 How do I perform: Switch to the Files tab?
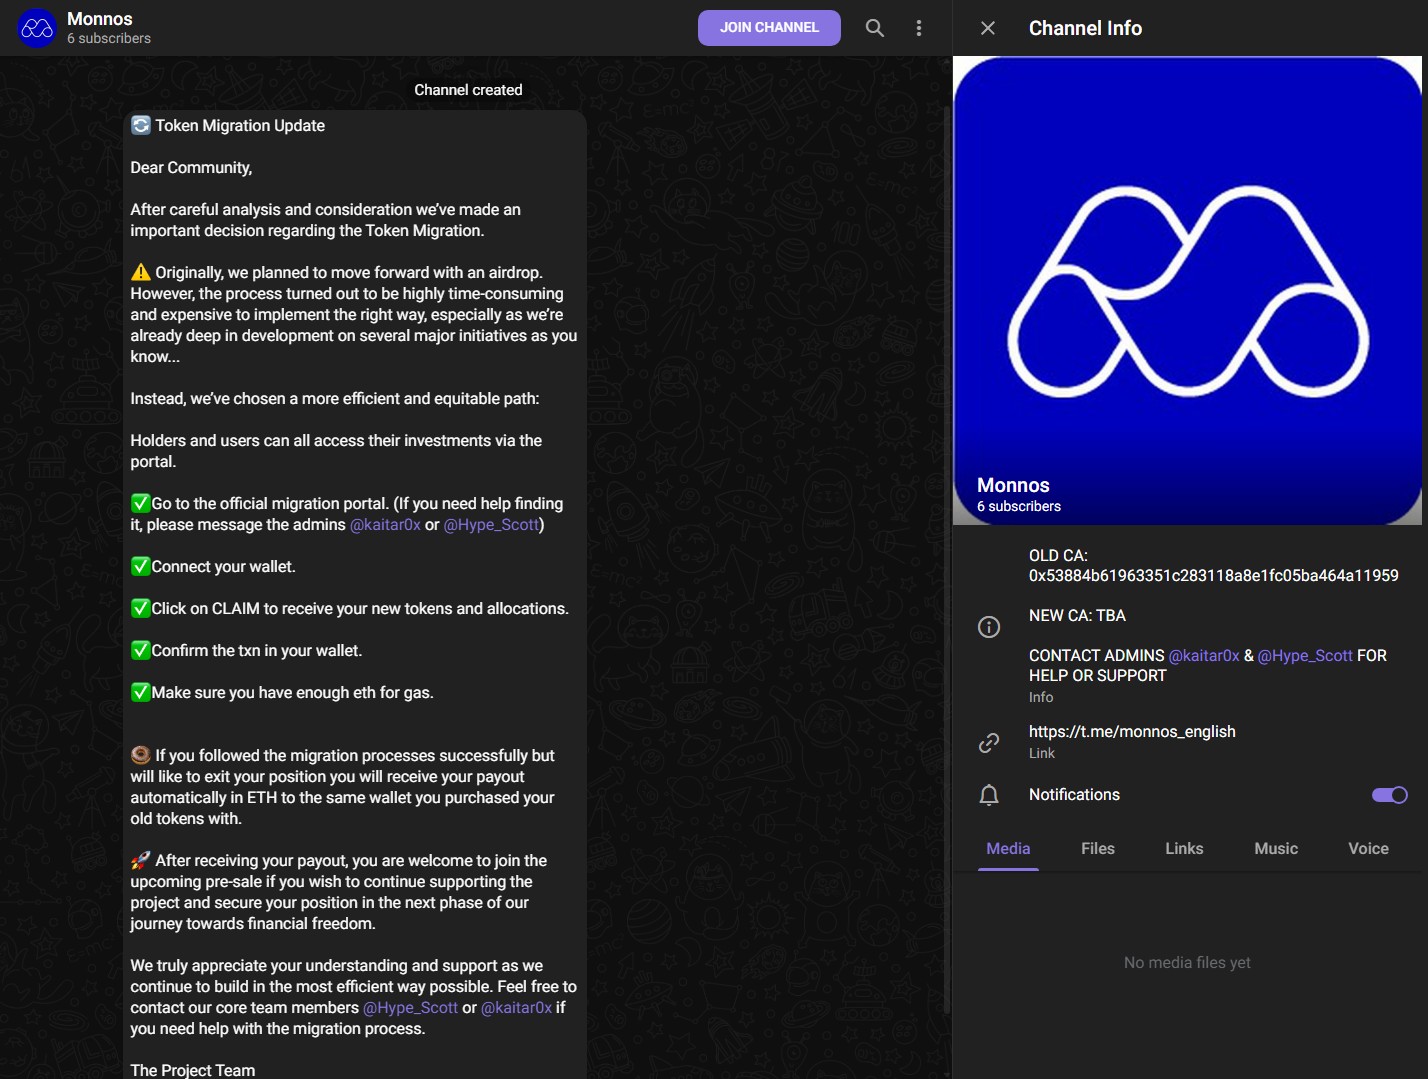[1098, 848]
